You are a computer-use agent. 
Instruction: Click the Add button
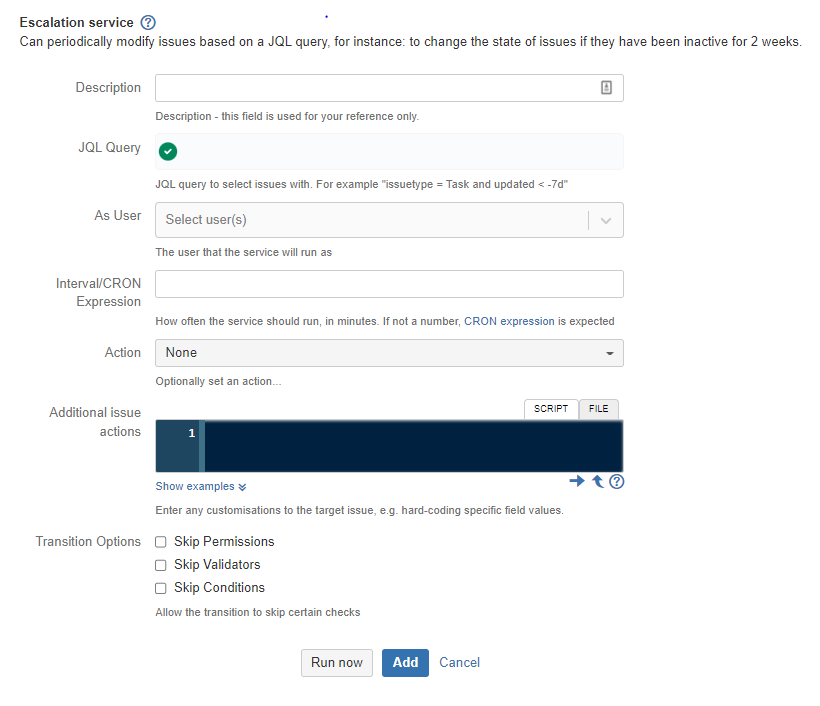tap(405, 663)
